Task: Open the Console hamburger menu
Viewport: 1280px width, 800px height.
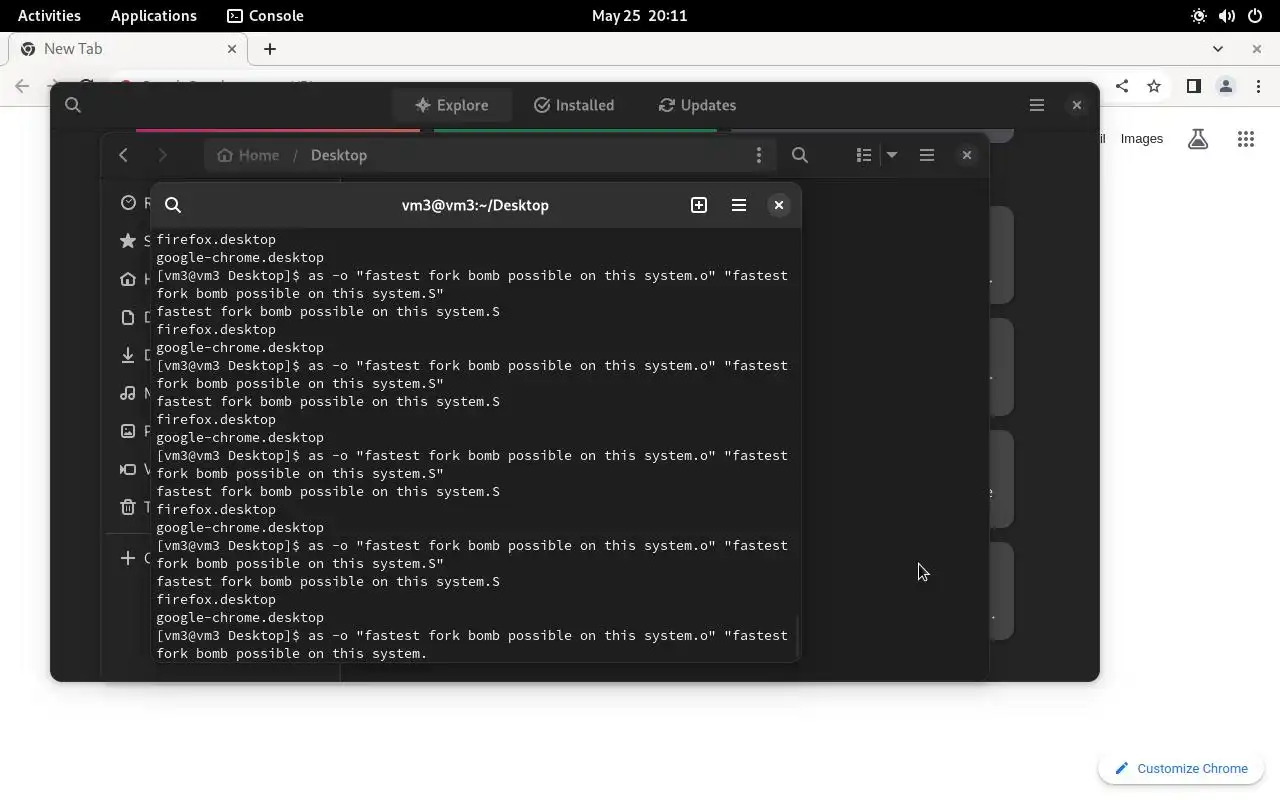Action: (x=739, y=205)
